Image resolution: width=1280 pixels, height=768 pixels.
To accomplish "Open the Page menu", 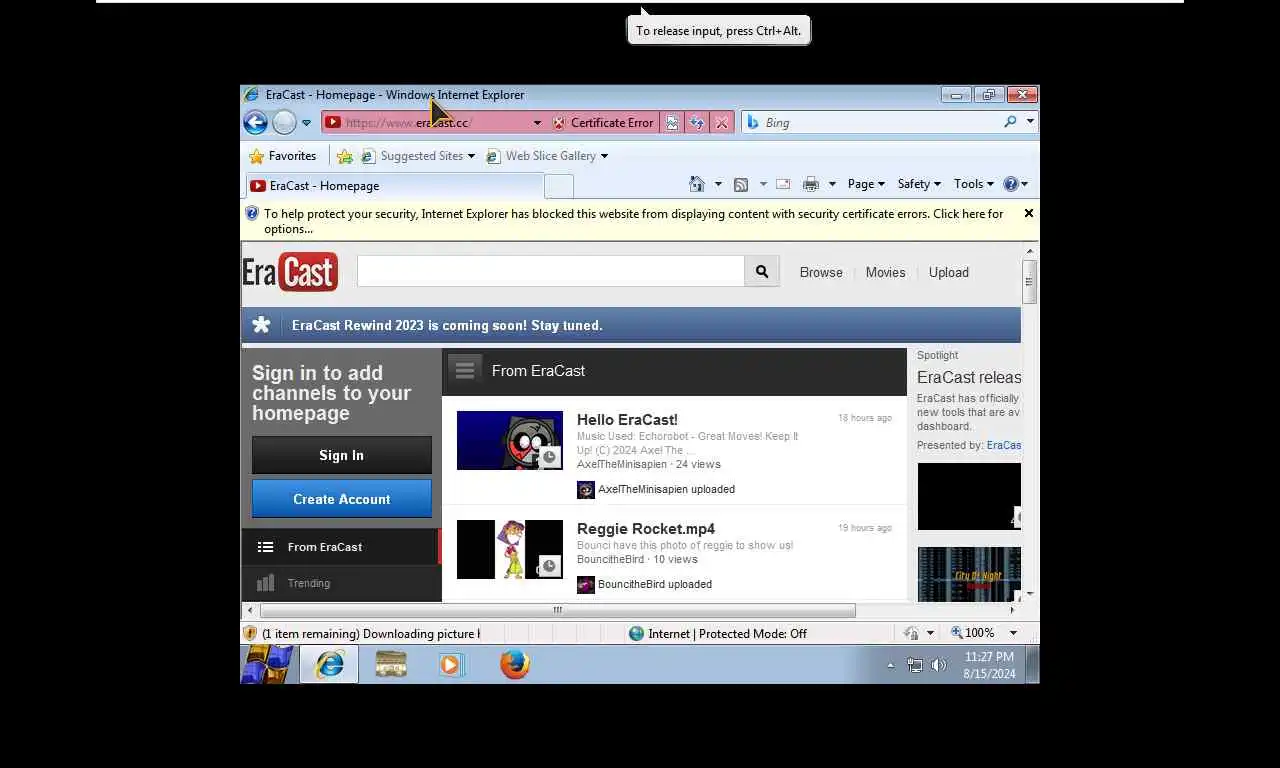I will coord(866,184).
